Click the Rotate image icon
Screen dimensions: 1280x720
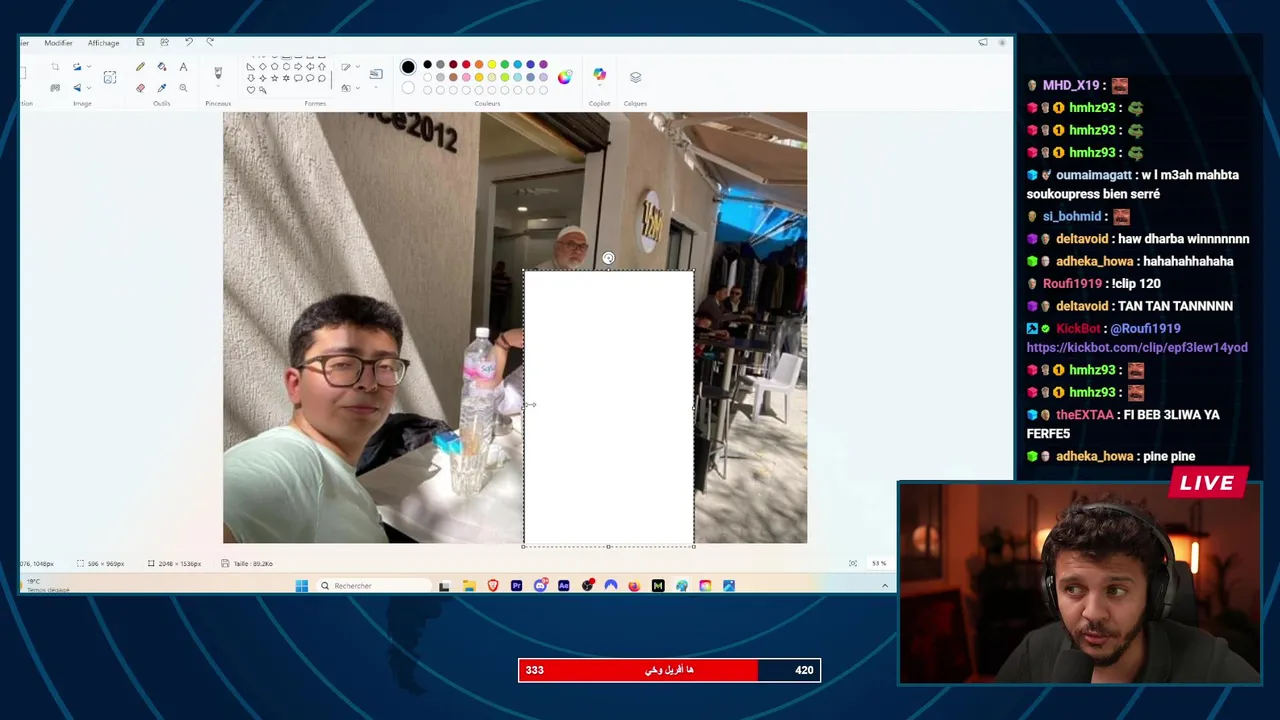point(76,67)
